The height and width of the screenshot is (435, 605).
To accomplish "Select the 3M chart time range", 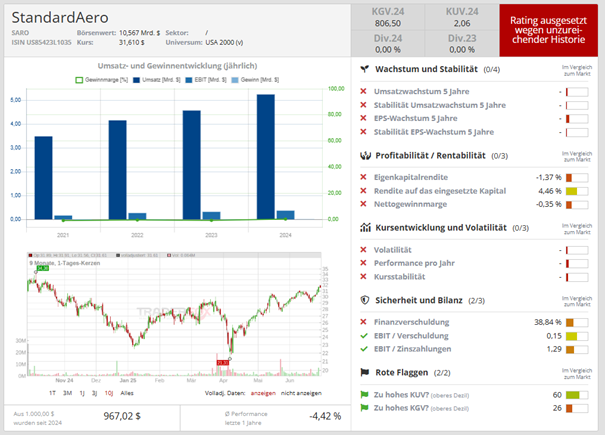I will tap(68, 393).
